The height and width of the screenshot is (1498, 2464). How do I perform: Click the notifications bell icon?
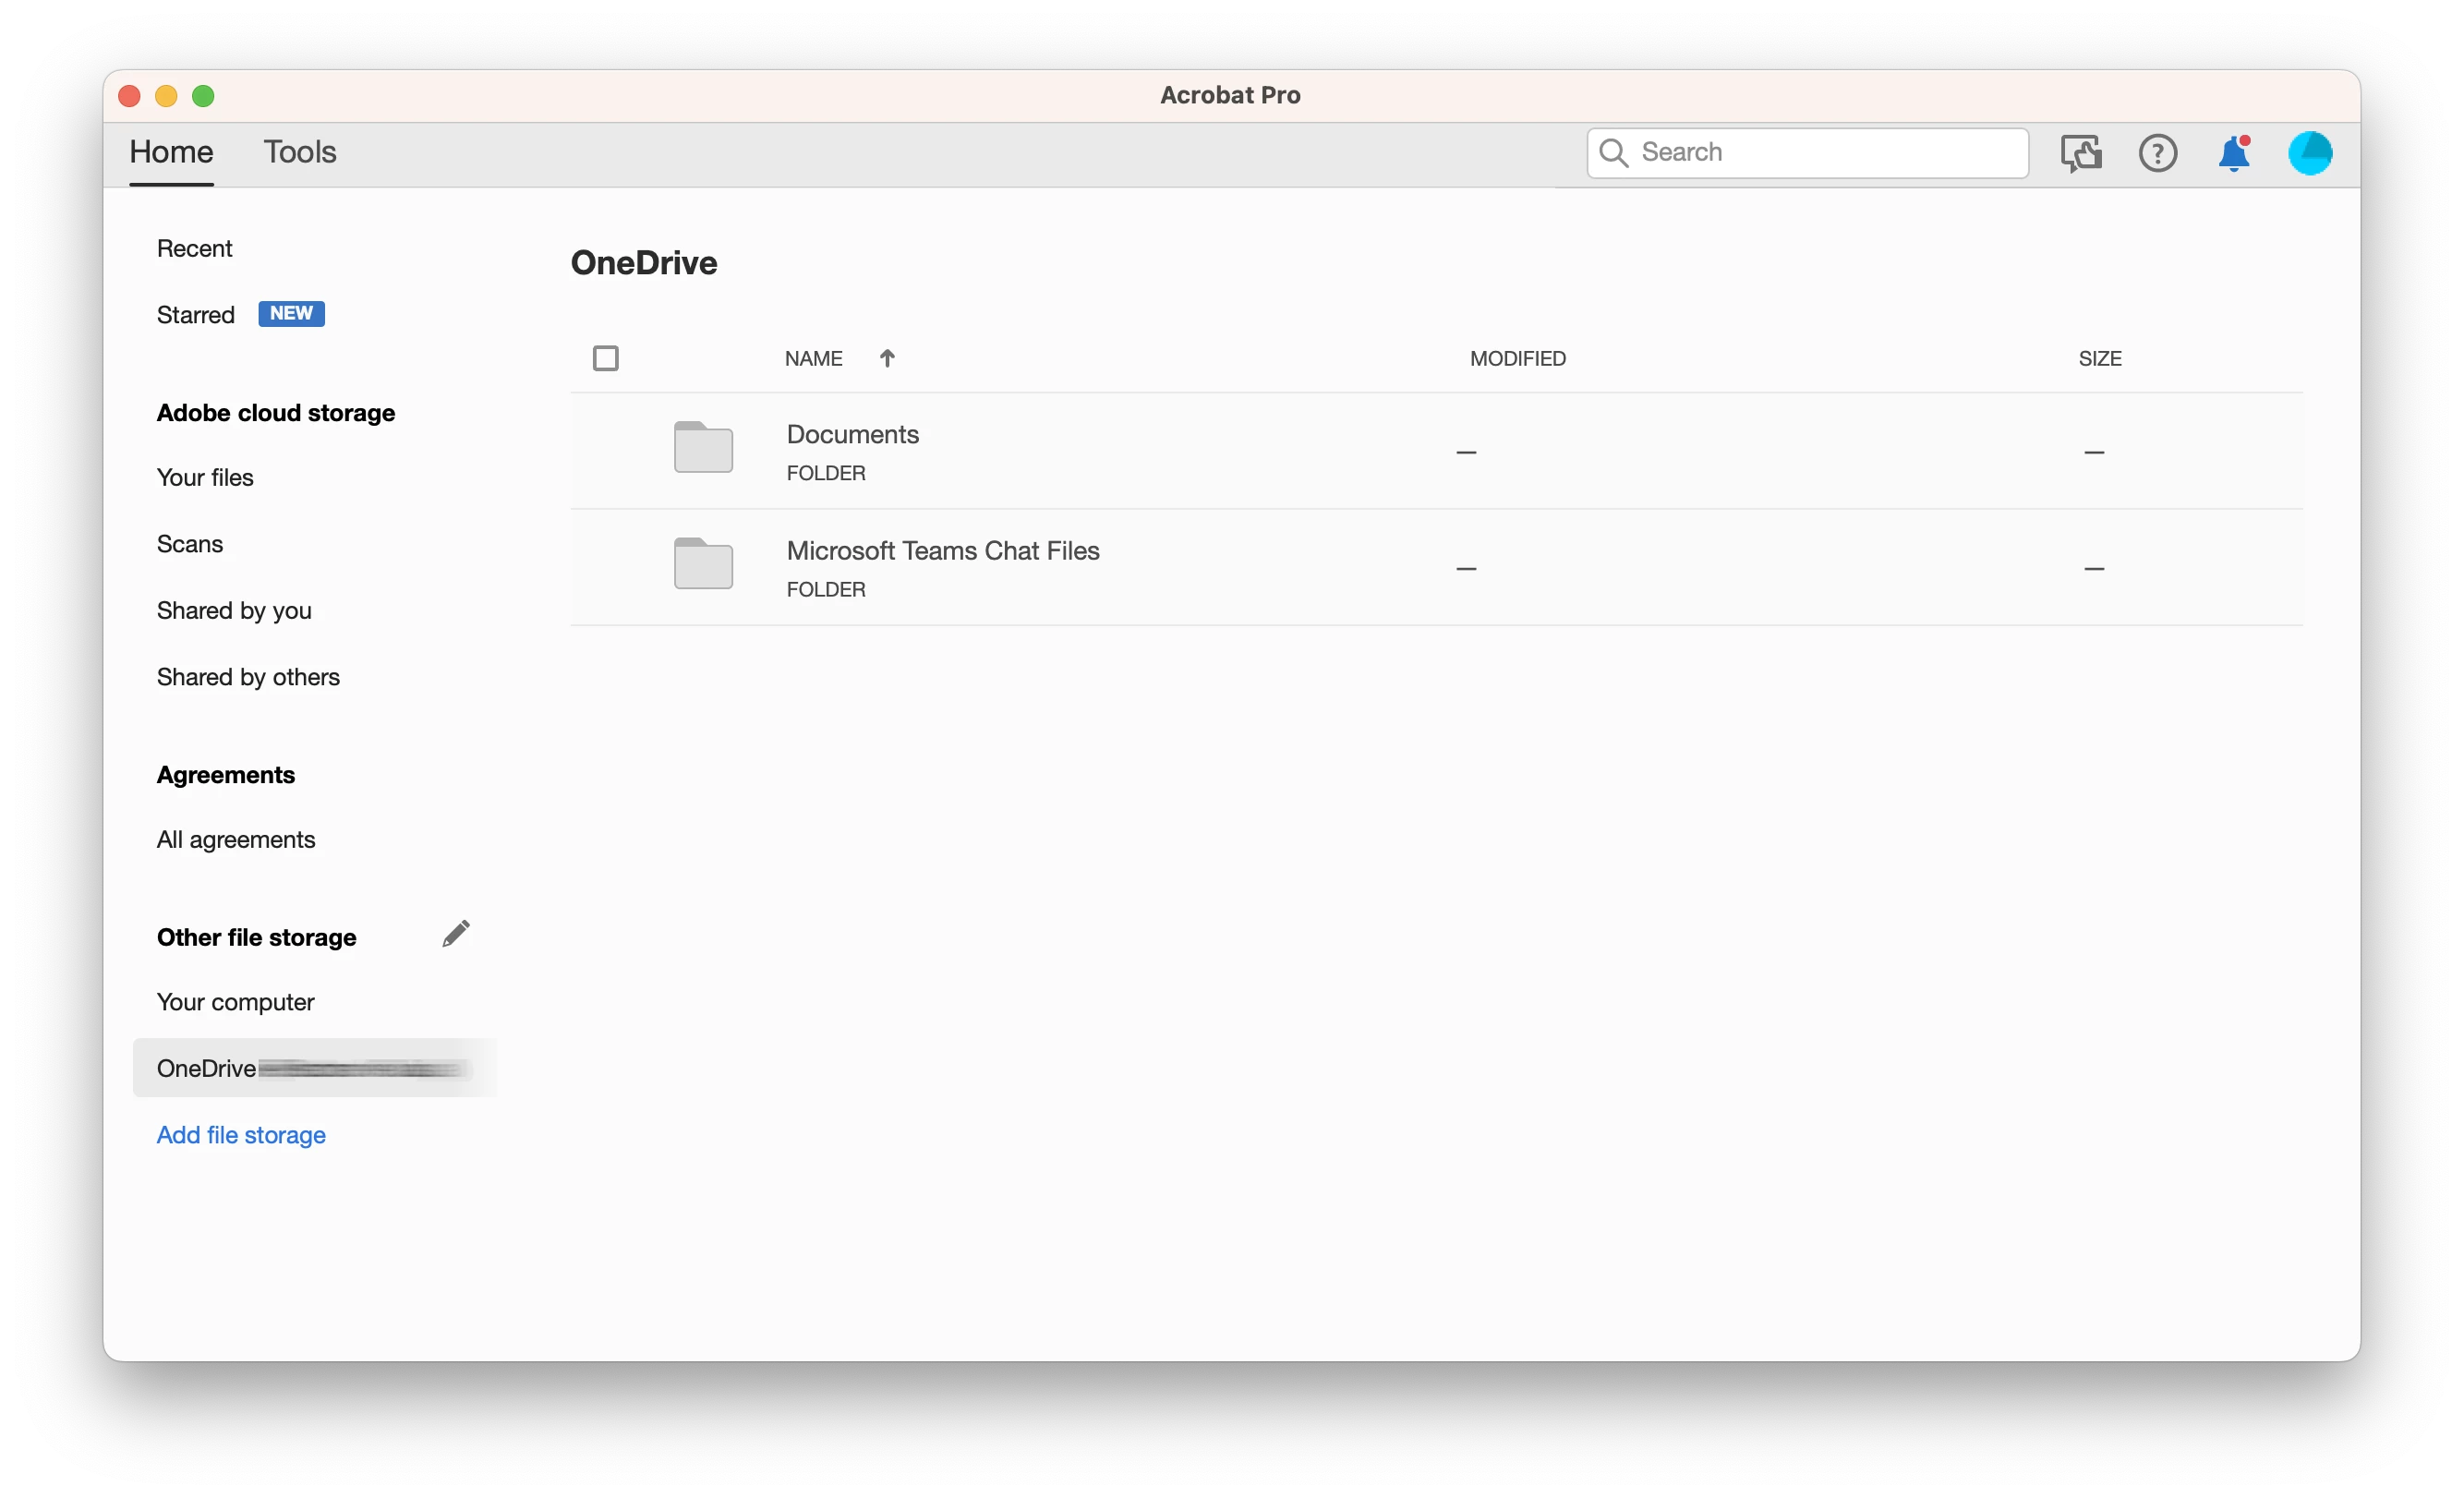(x=2233, y=153)
